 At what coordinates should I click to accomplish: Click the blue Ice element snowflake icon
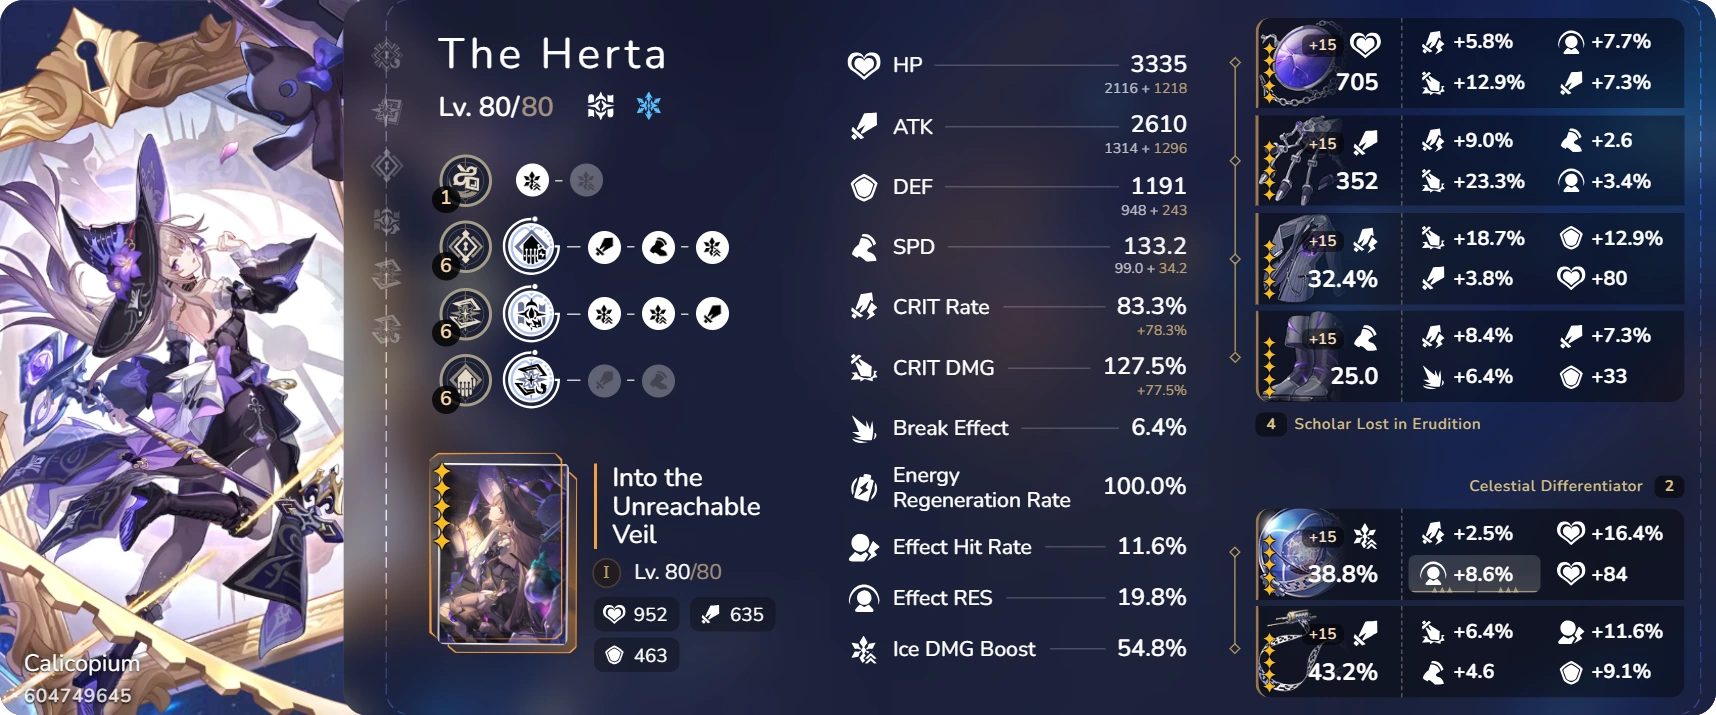[x=647, y=106]
